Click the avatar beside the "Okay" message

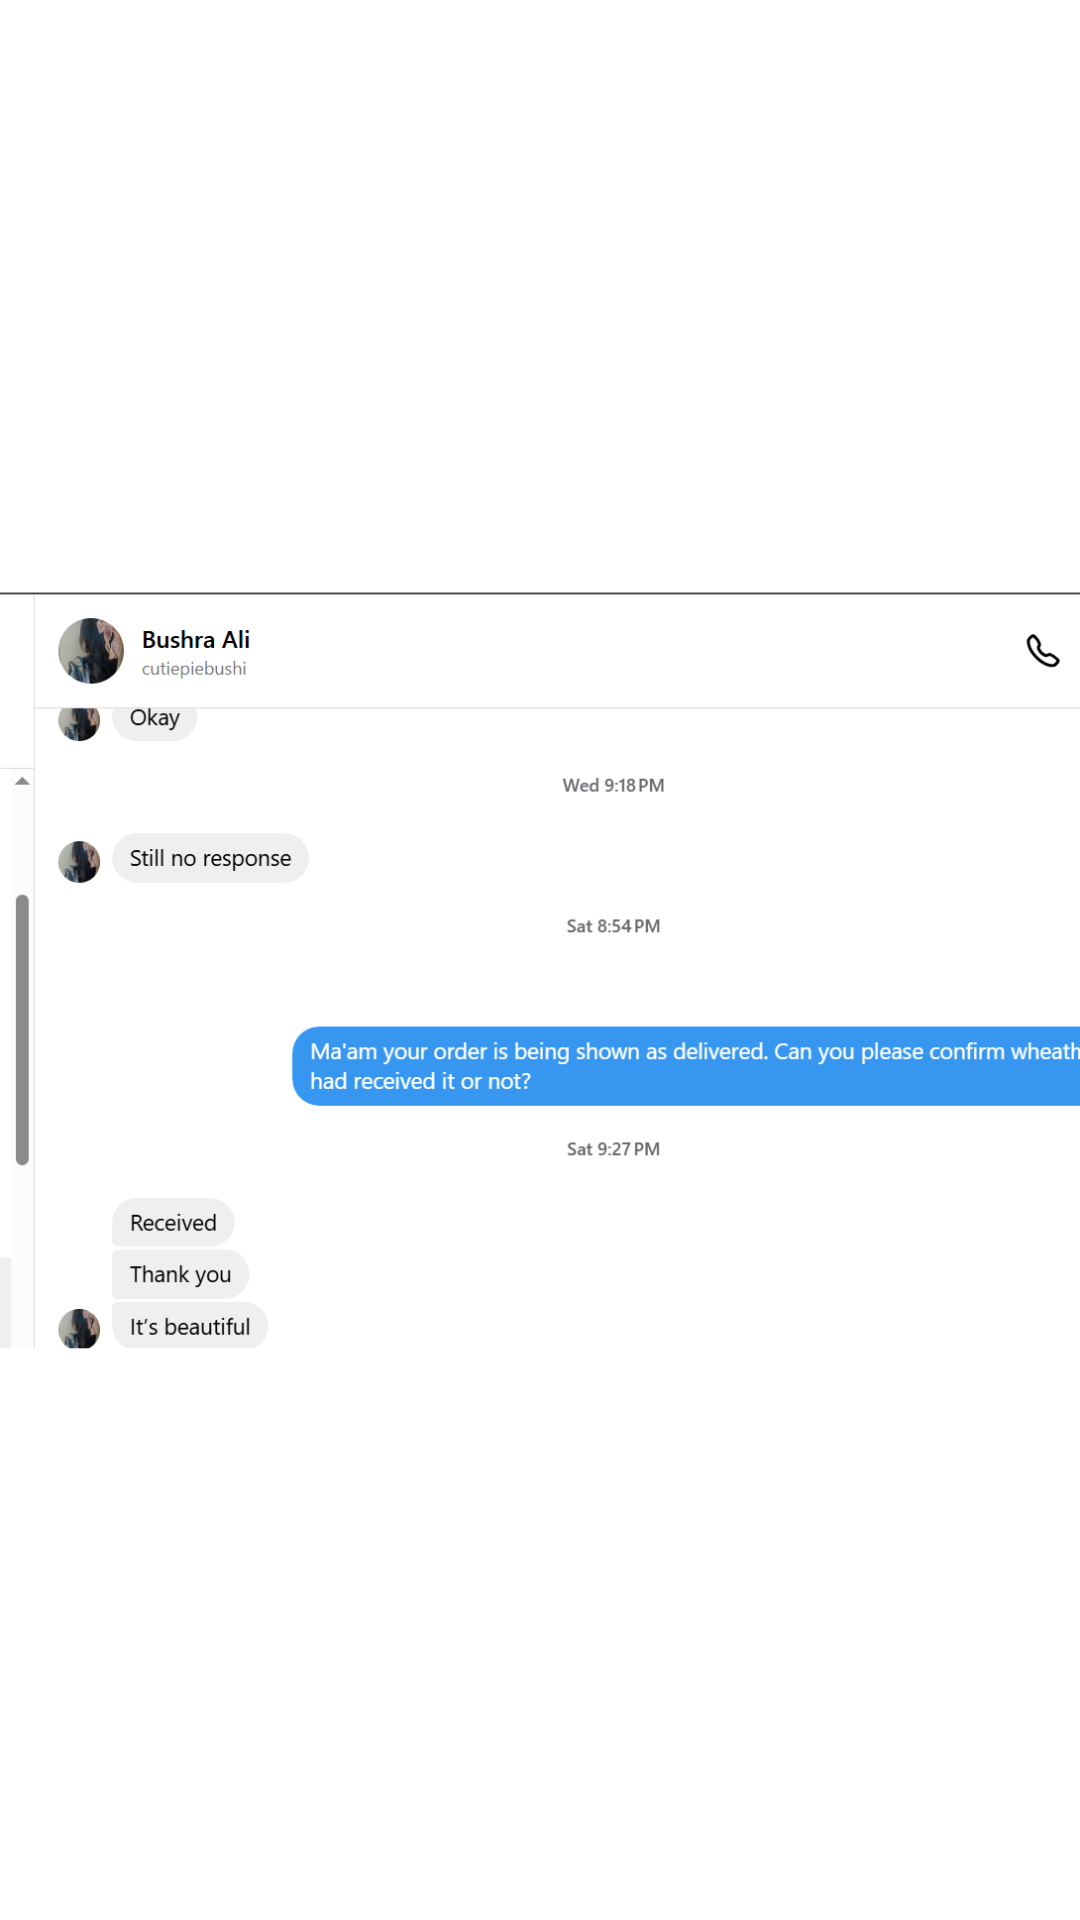pos(79,724)
